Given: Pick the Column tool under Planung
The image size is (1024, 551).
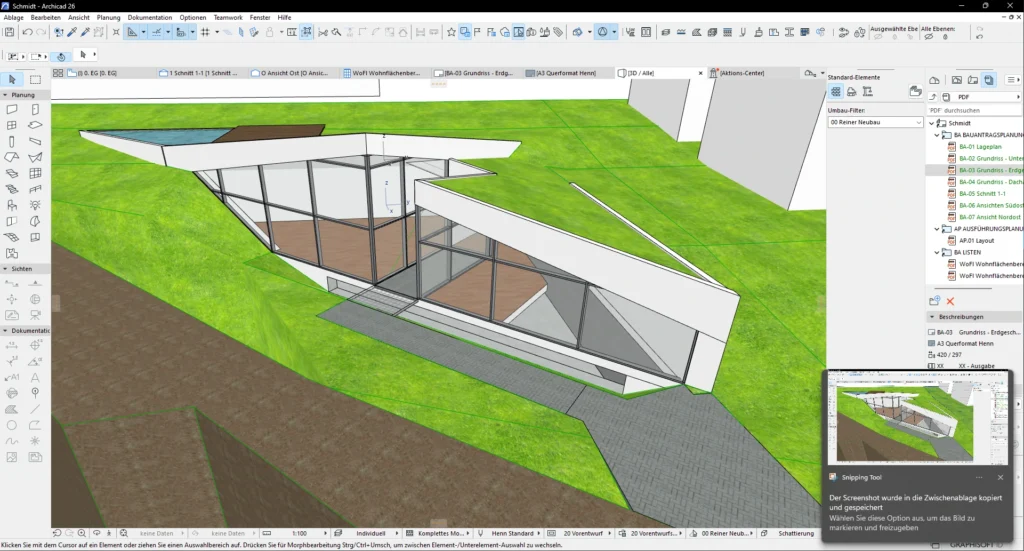Looking at the screenshot, I should tap(12, 141).
